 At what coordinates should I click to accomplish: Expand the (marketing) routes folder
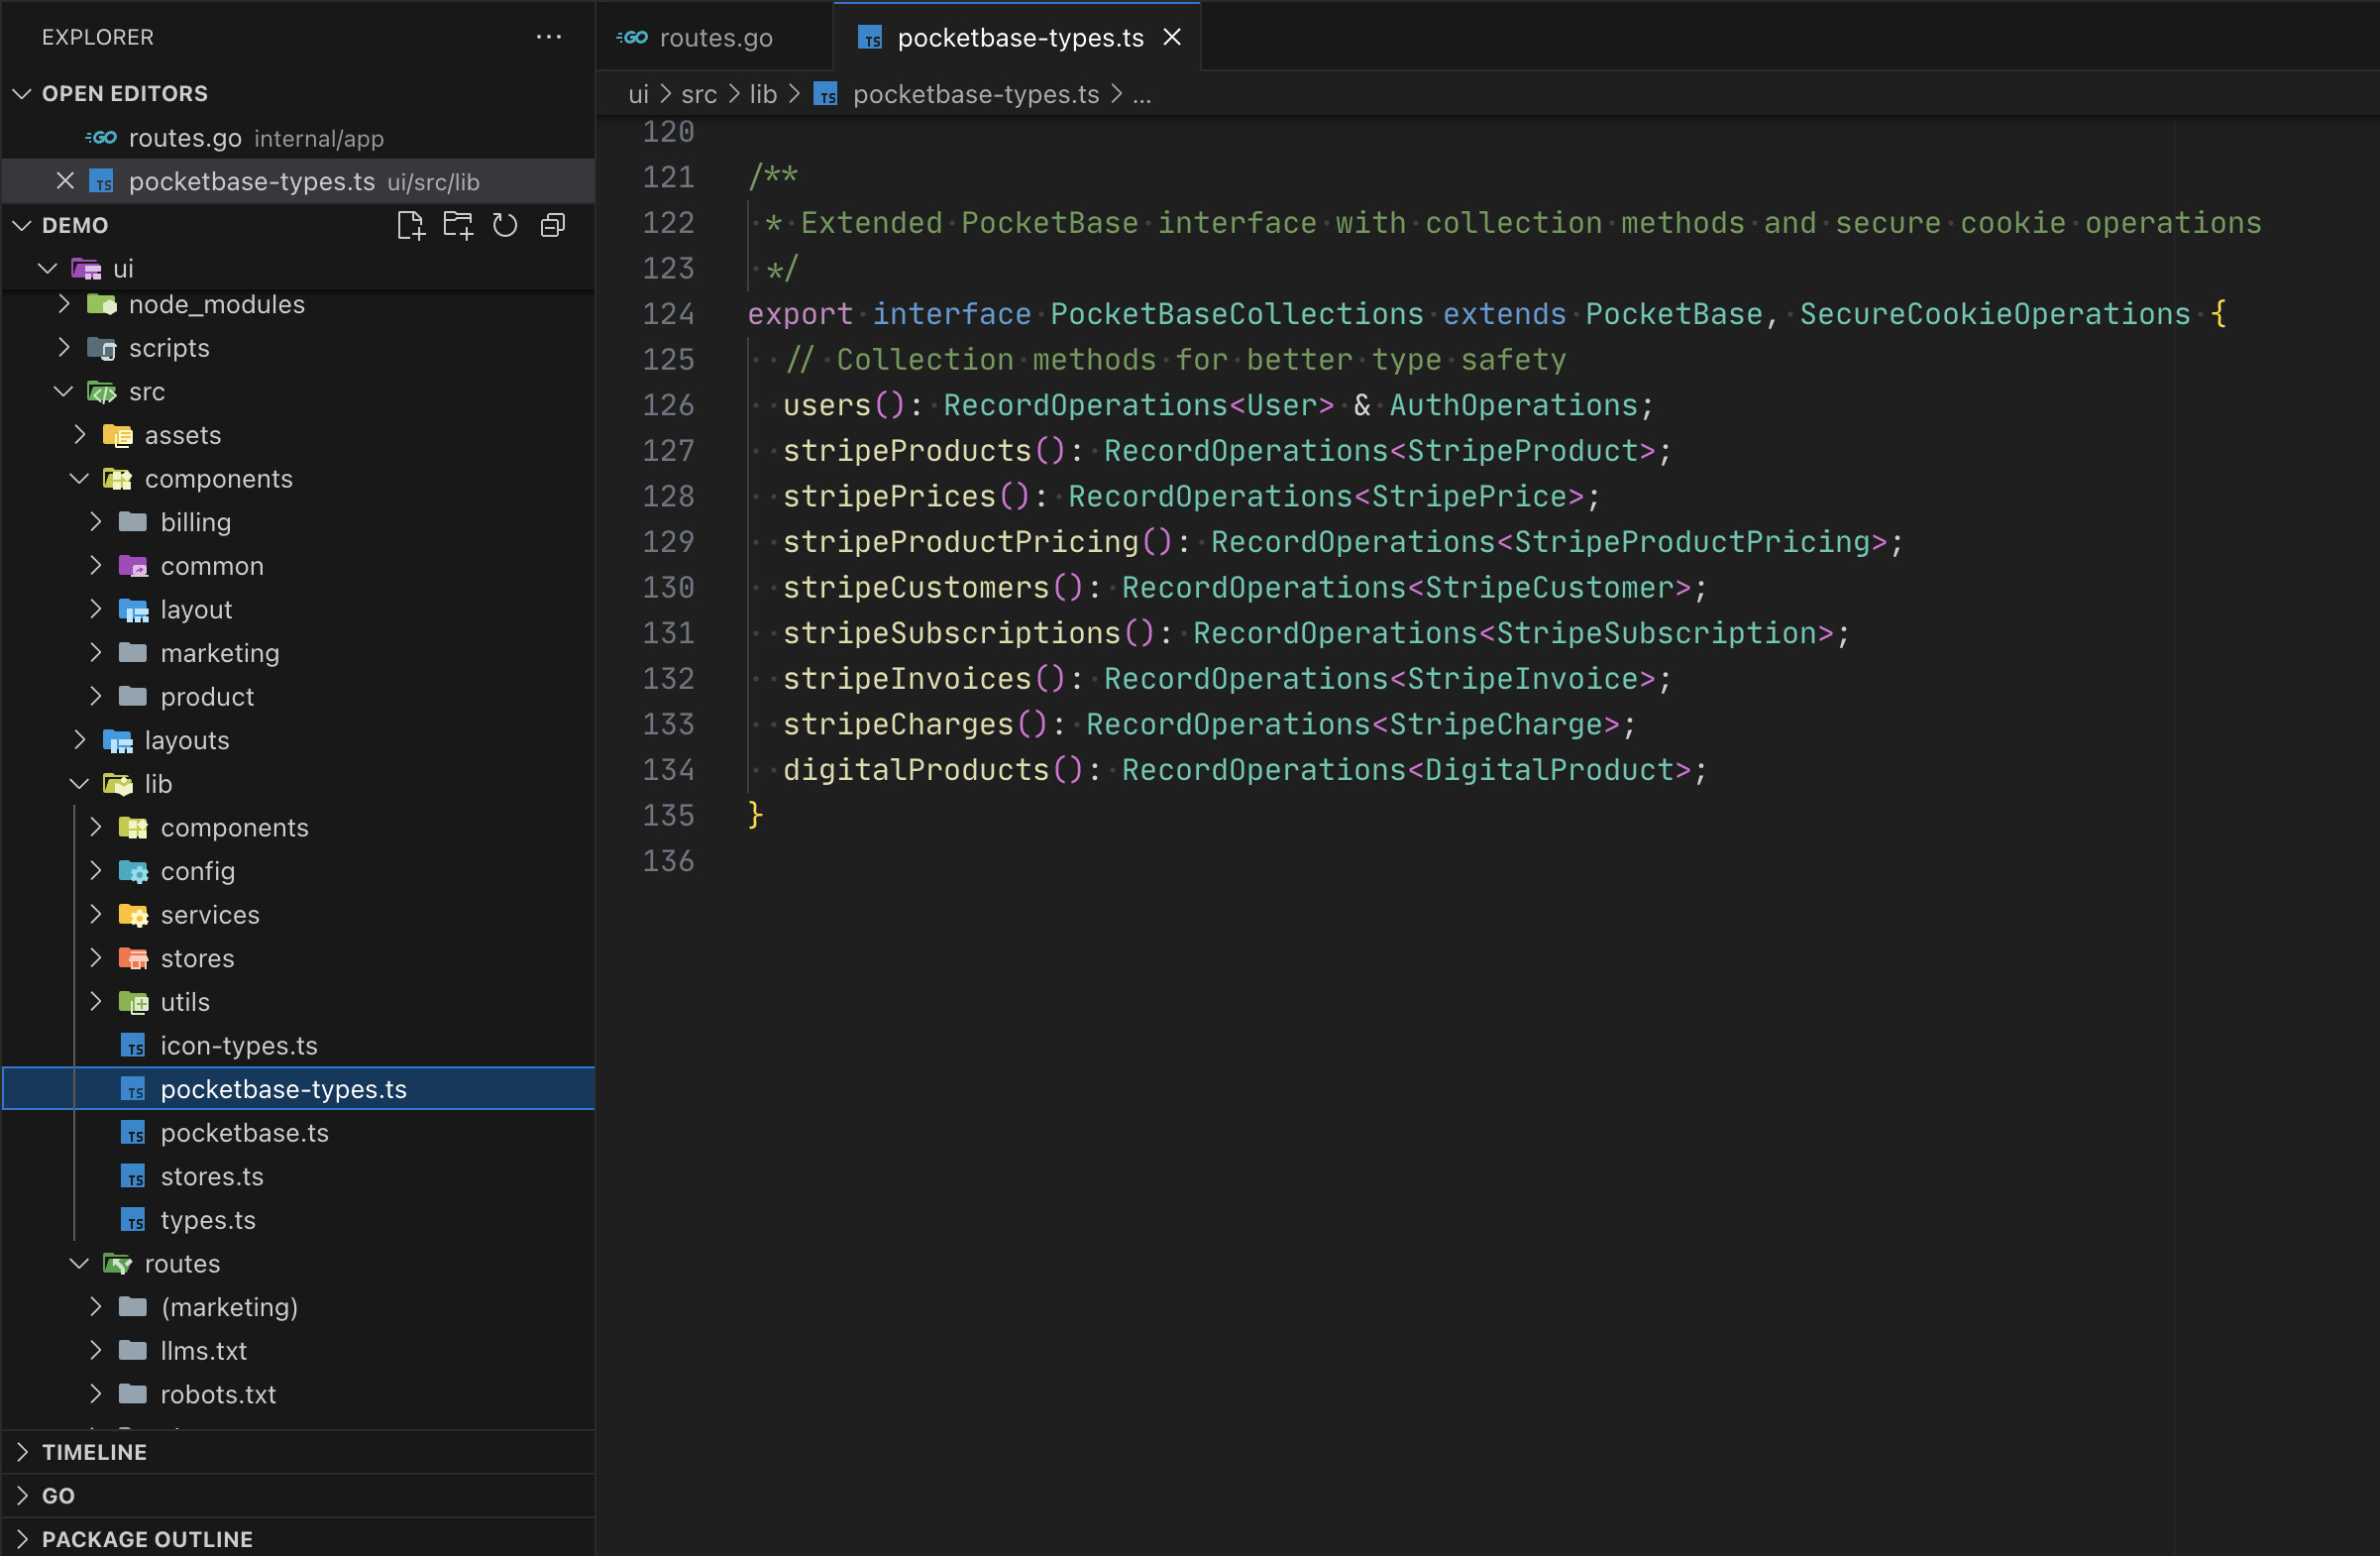(x=96, y=1307)
